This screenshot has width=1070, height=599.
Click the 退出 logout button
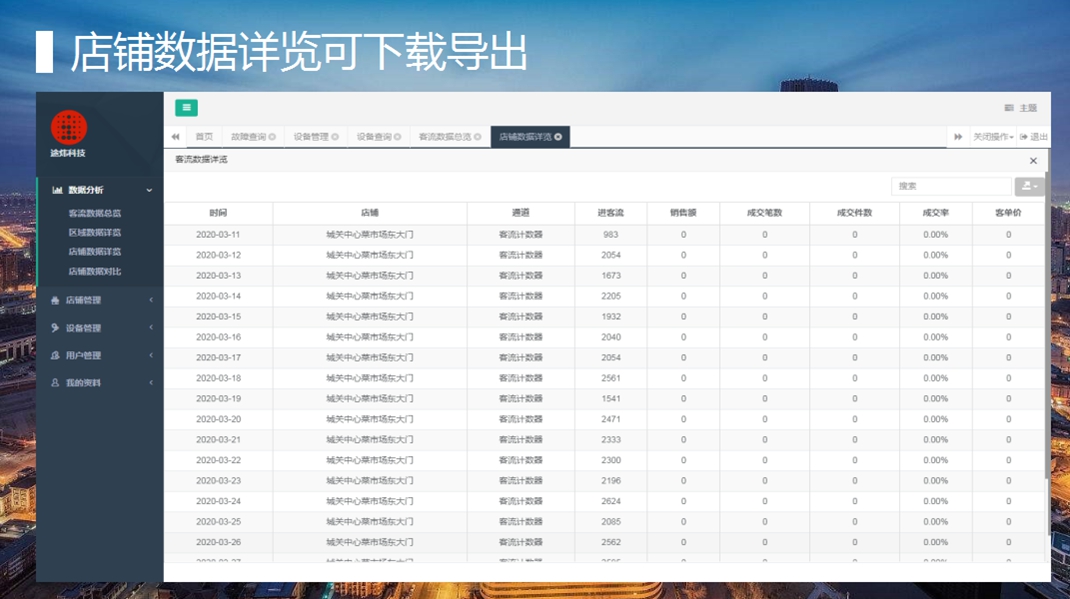(1034, 137)
